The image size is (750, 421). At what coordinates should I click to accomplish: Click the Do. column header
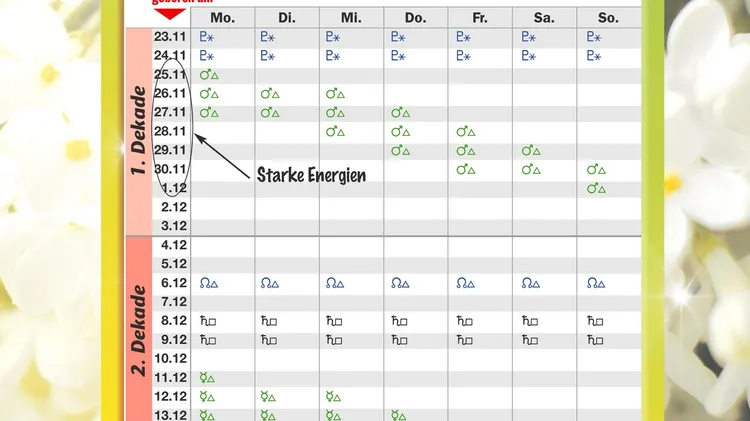[415, 18]
